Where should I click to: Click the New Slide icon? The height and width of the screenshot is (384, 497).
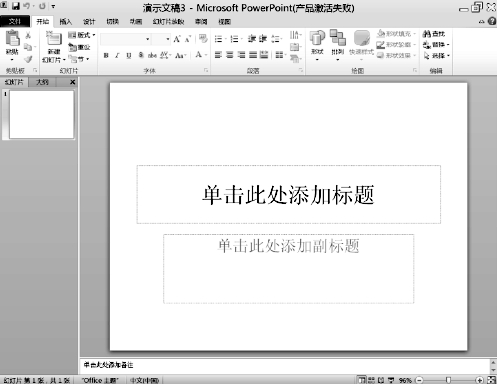coord(54,39)
